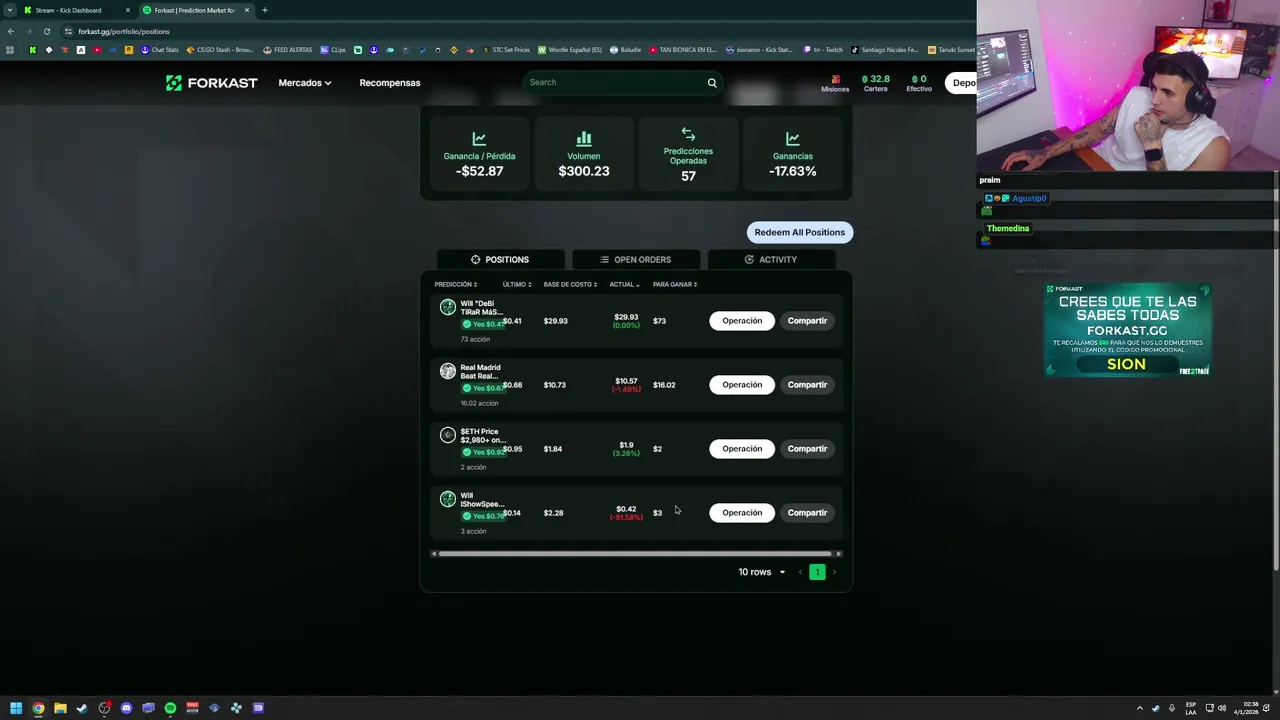Sort by Predicción column
This screenshot has height=720, width=1280.
[x=455, y=284]
